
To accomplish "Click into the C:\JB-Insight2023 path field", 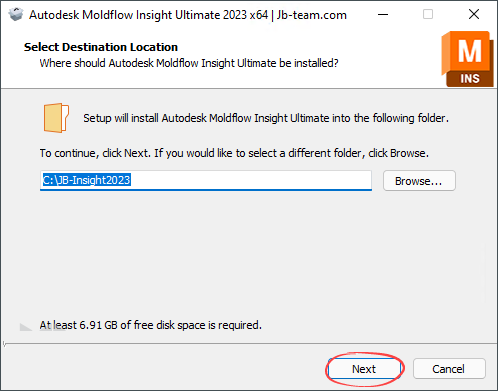I will [x=206, y=180].
